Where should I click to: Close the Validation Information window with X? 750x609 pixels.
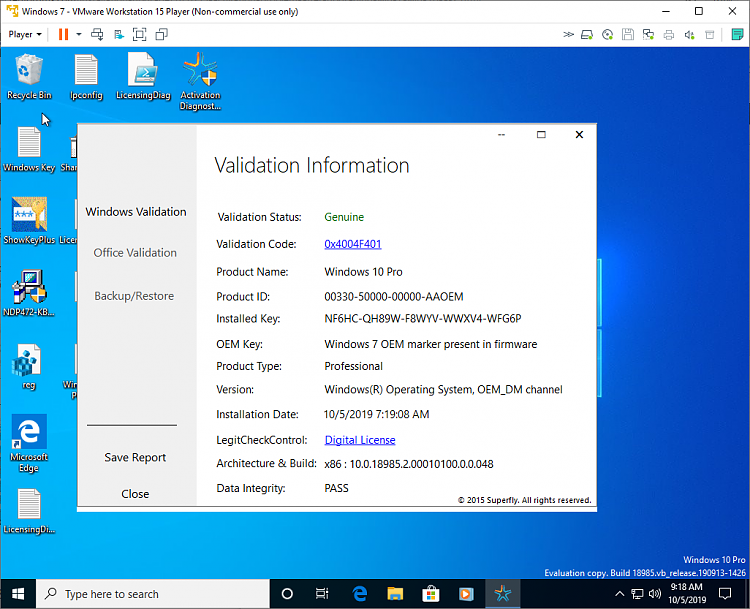pyautogui.click(x=579, y=134)
